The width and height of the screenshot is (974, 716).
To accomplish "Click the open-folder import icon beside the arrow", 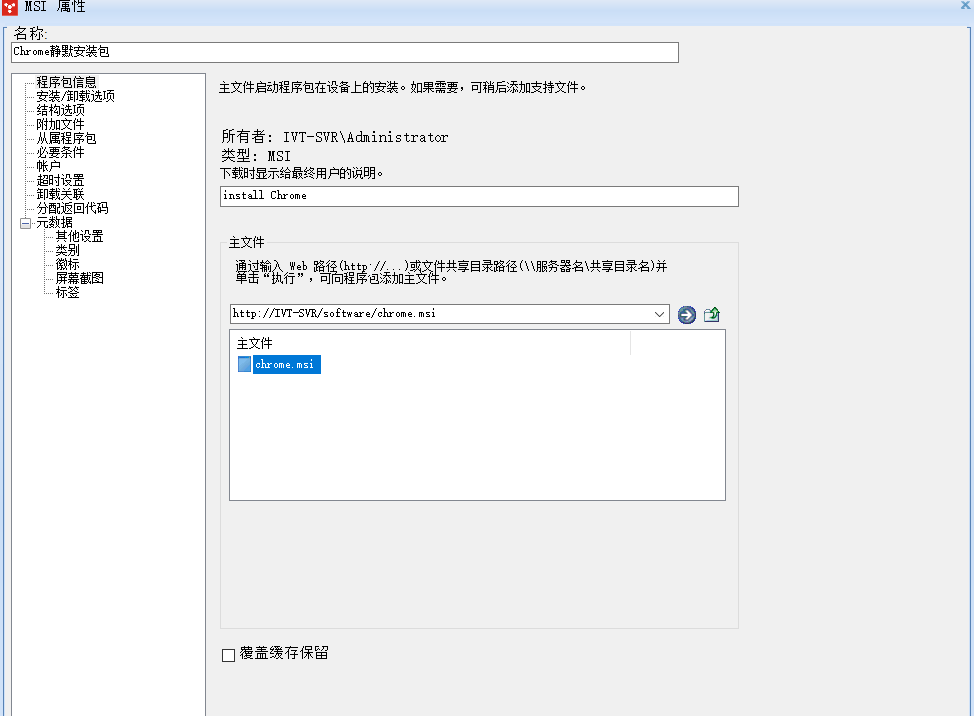I will 711,314.
